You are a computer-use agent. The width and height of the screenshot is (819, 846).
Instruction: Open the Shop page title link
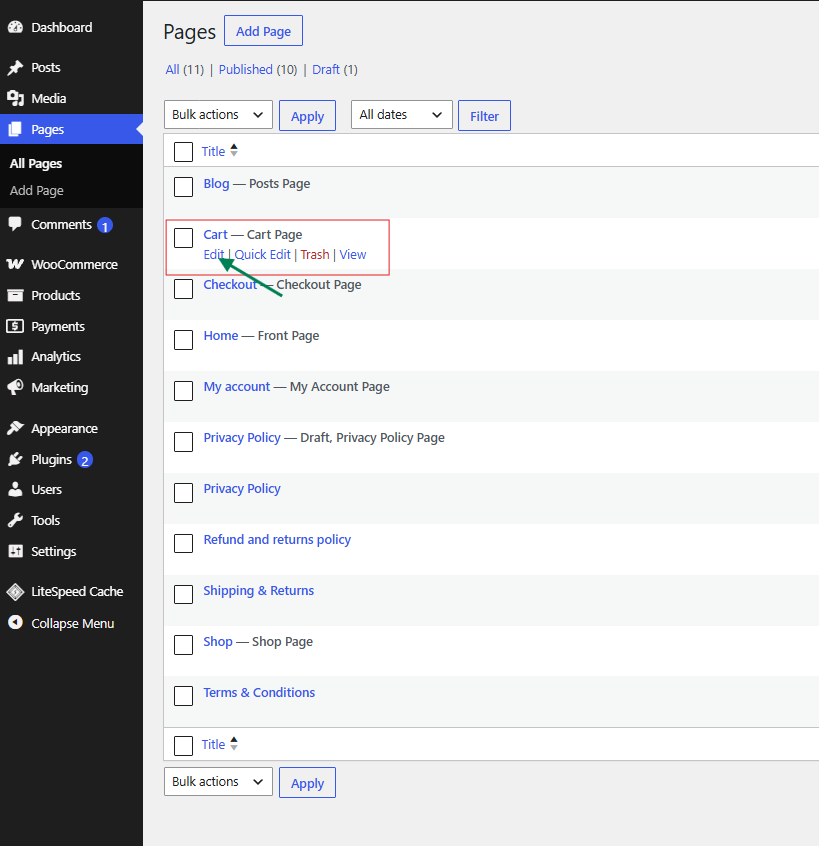[218, 642]
